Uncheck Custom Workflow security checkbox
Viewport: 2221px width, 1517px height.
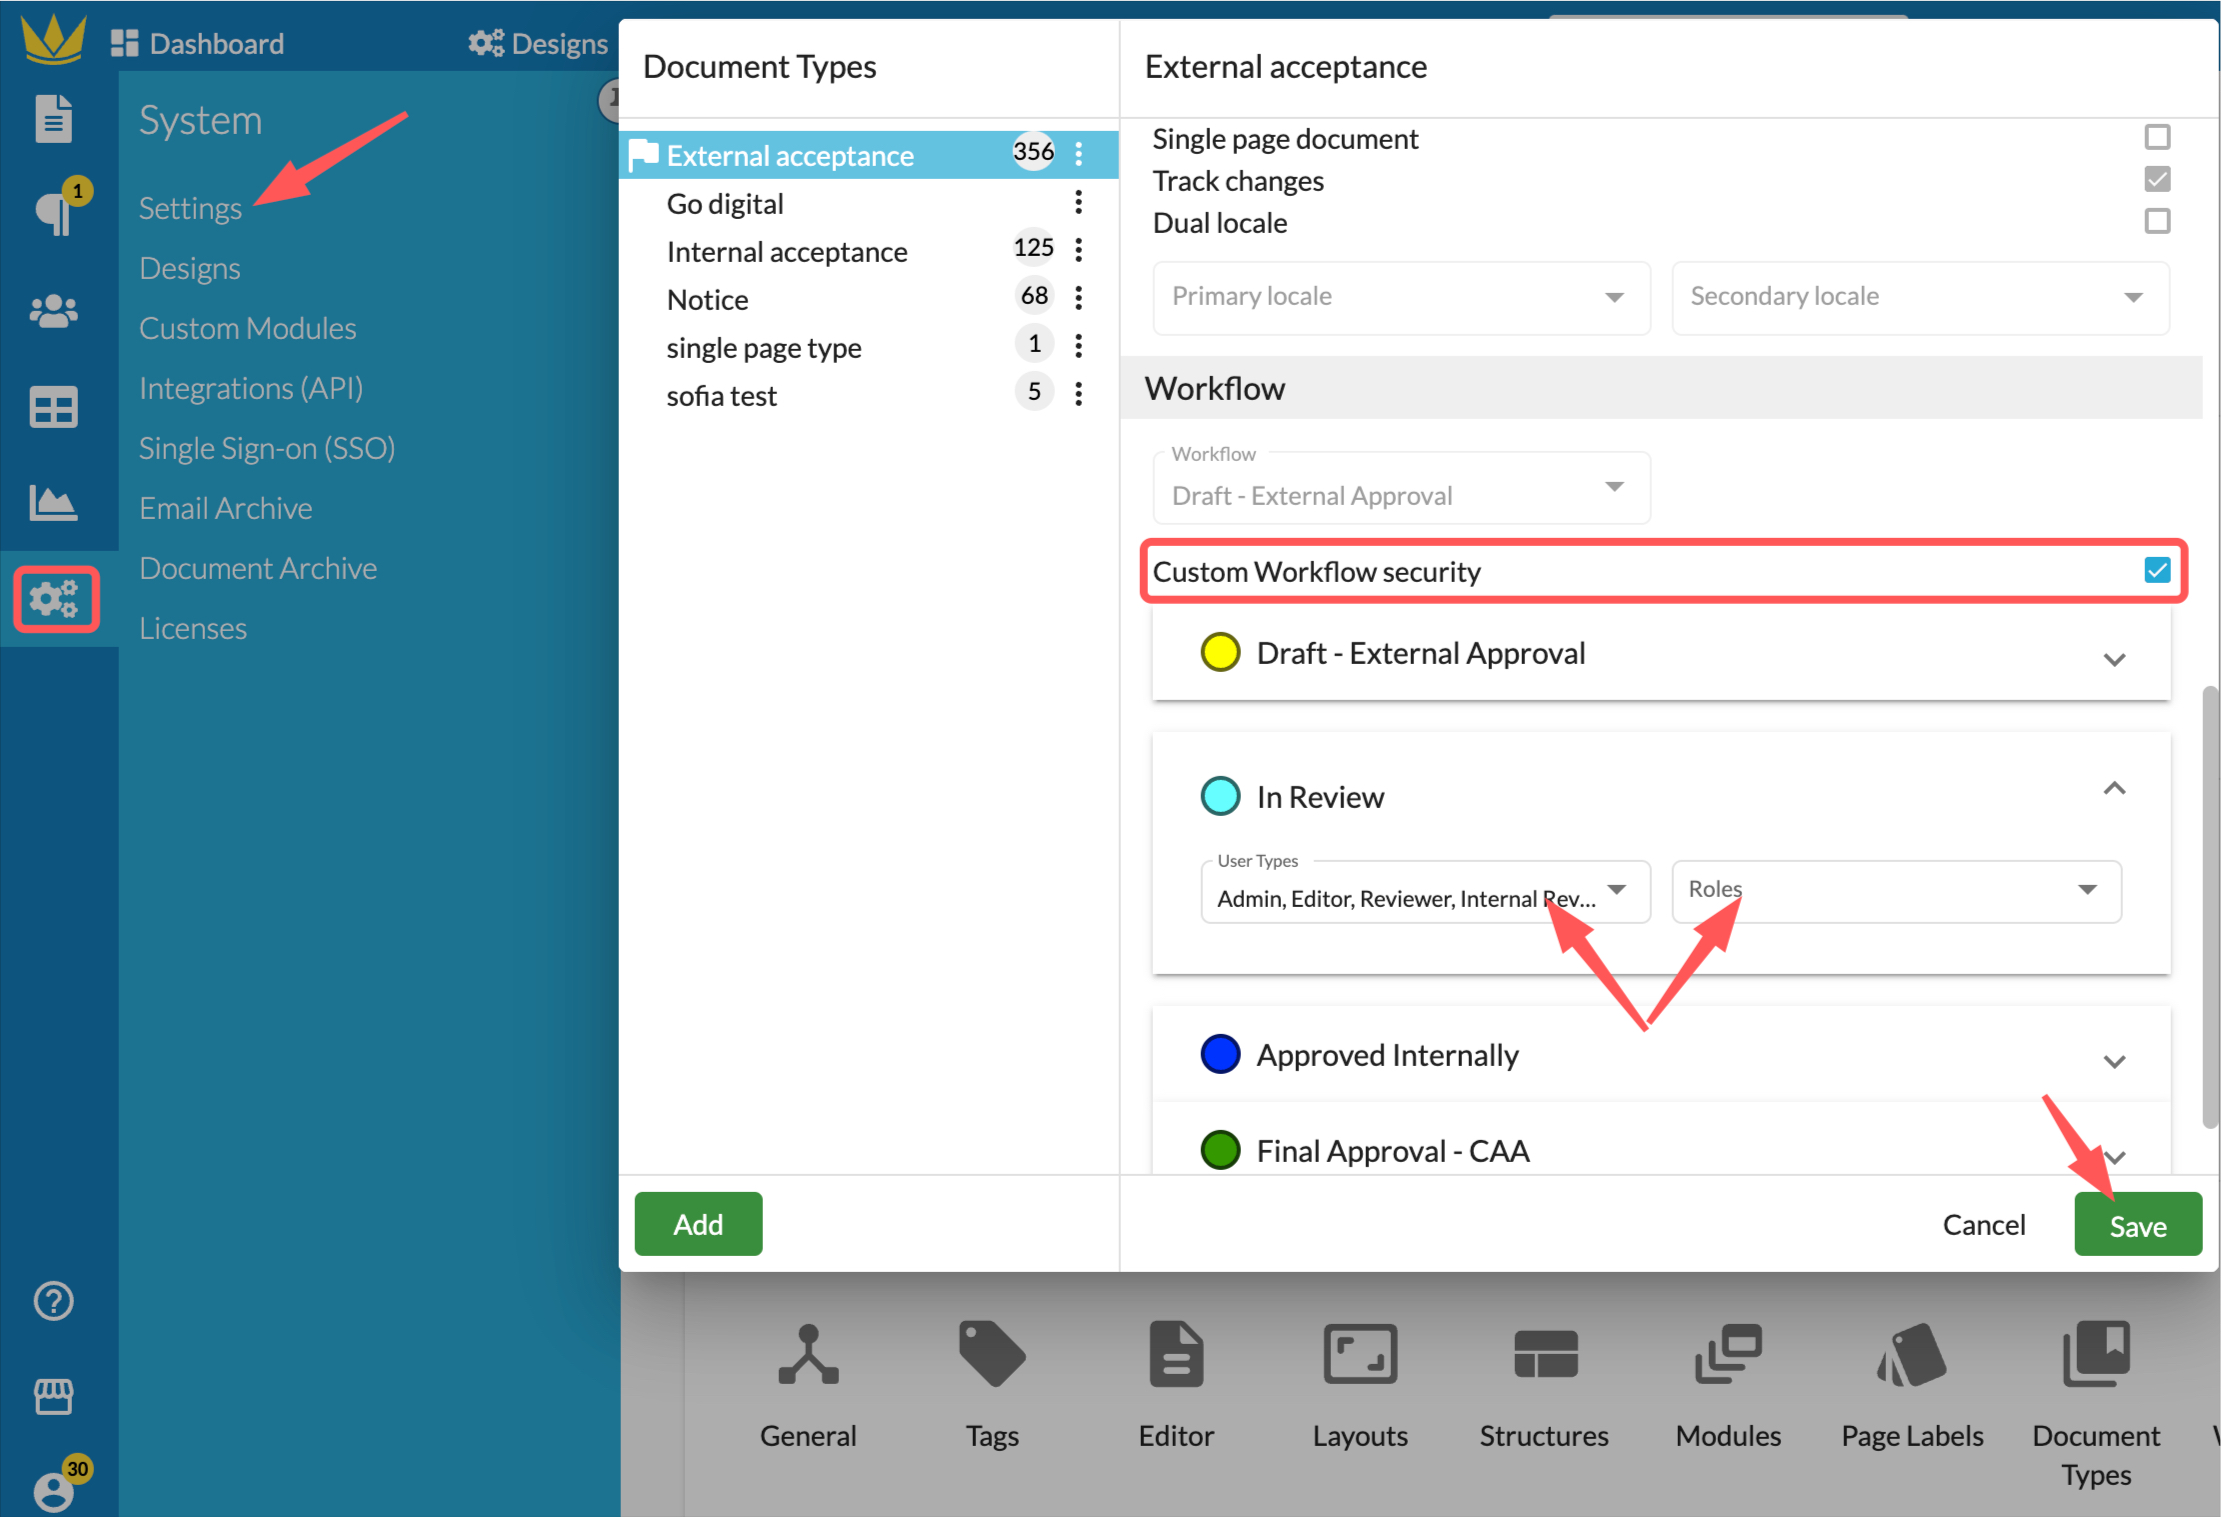pyautogui.click(x=2157, y=571)
